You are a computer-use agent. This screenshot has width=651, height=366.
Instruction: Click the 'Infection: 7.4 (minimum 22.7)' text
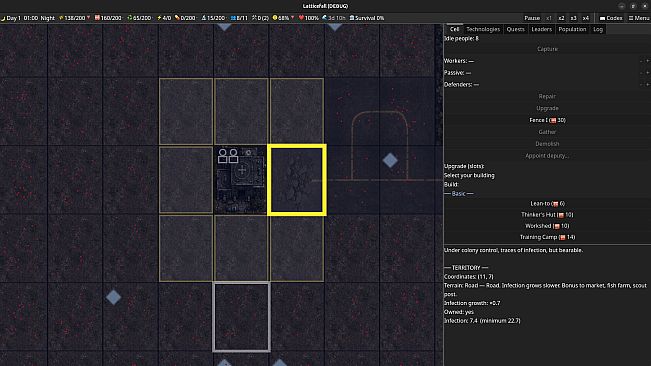coord(482,320)
